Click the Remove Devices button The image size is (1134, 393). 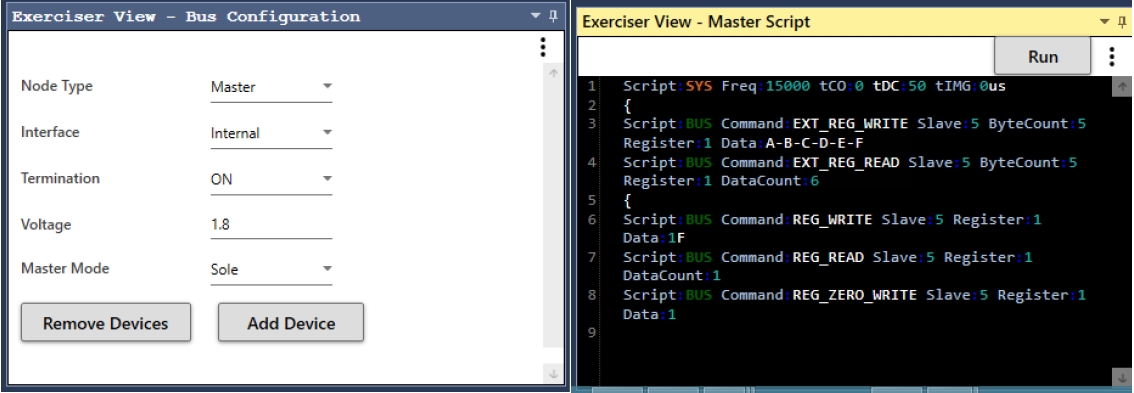(106, 323)
